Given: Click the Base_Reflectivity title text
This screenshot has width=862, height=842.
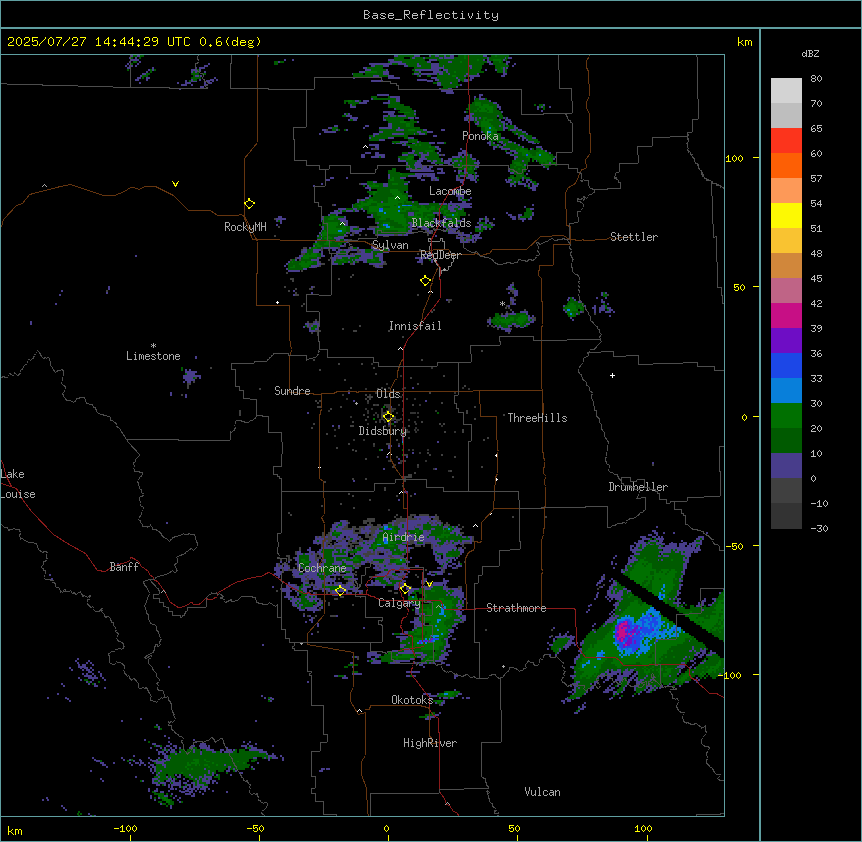Looking at the screenshot, I should point(431,15).
